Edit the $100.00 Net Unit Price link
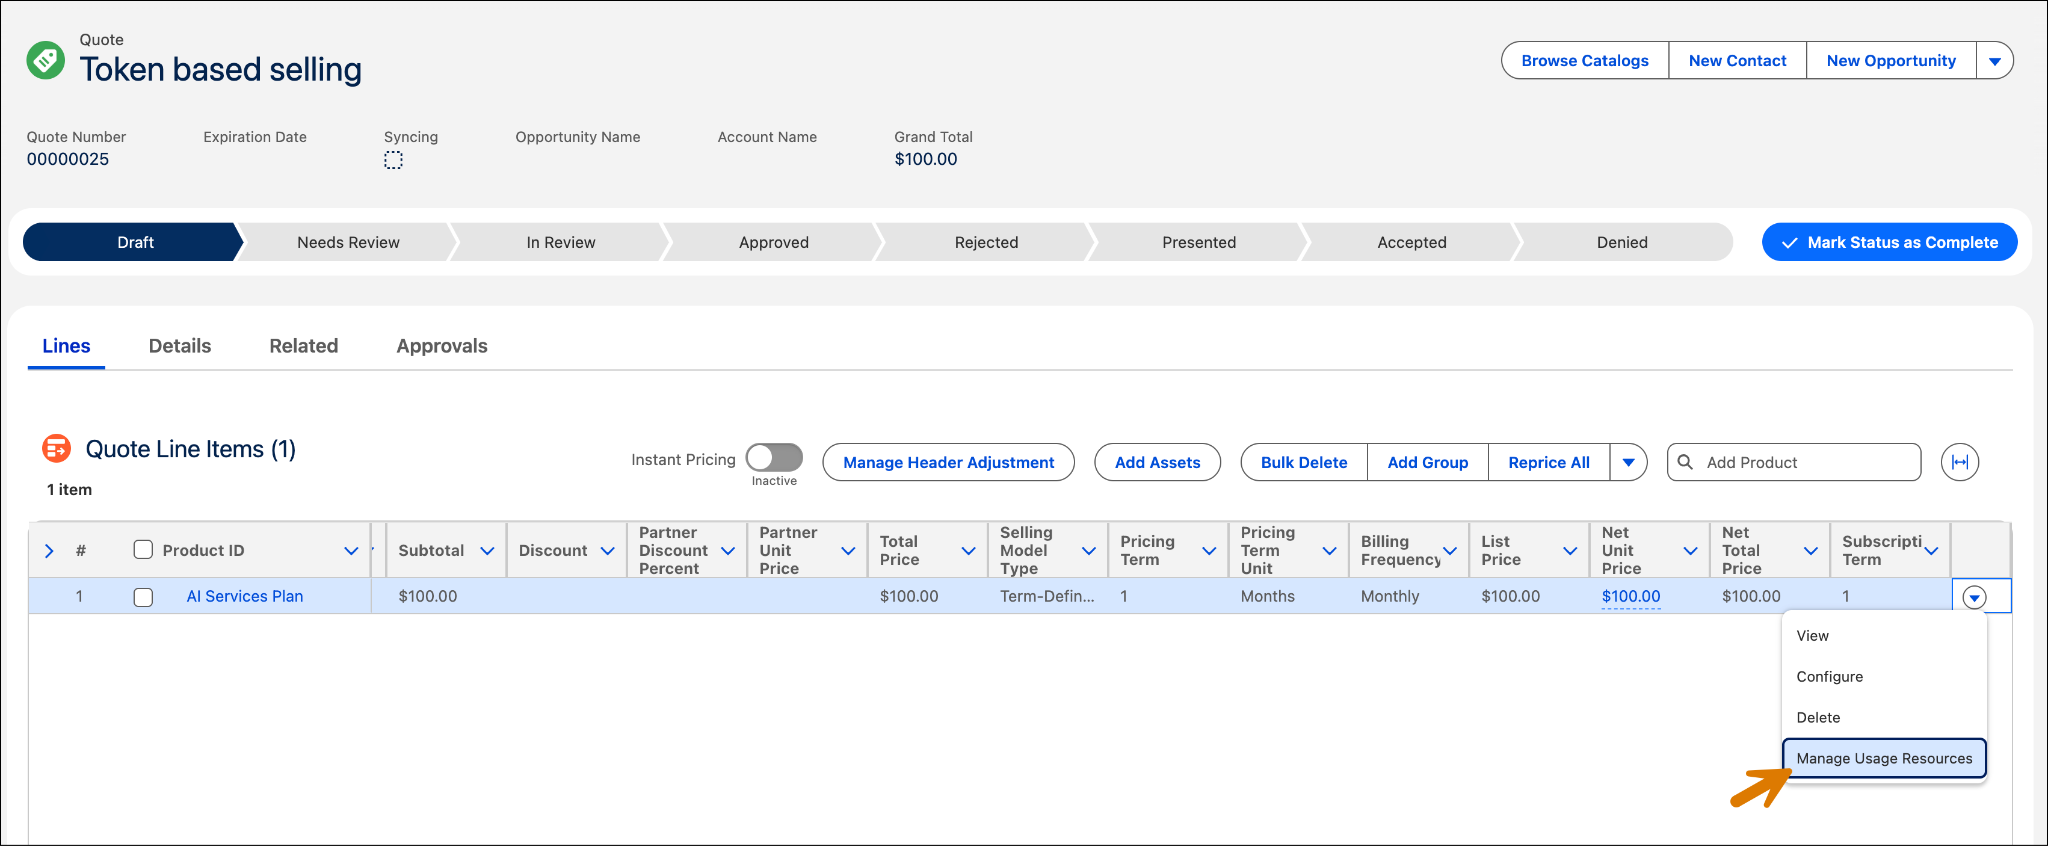 click(x=1631, y=596)
